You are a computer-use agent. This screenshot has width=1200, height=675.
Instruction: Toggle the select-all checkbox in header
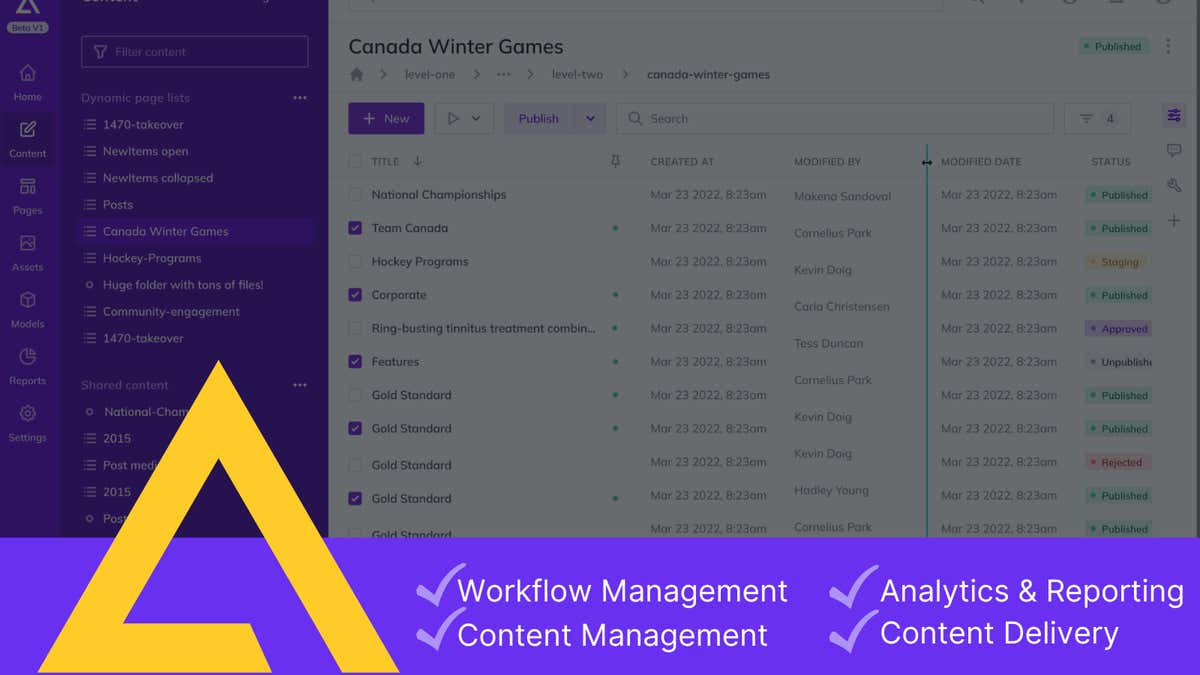(x=355, y=161)
